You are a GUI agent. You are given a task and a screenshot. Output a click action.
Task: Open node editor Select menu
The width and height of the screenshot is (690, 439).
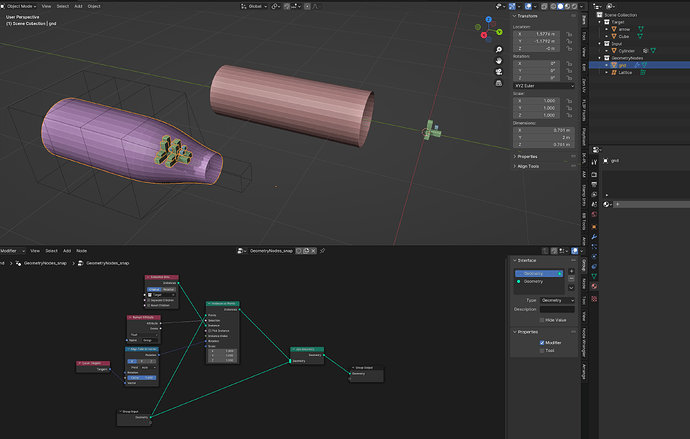point(51,251)
